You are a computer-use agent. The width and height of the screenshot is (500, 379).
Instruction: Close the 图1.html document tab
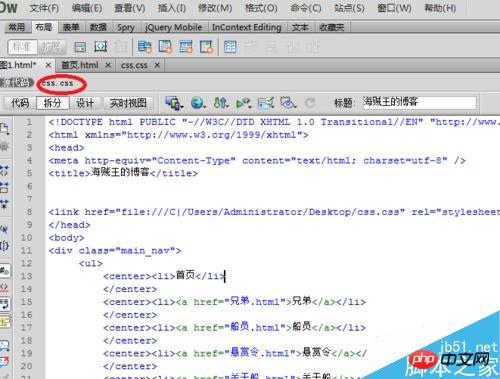pos(48,65)
